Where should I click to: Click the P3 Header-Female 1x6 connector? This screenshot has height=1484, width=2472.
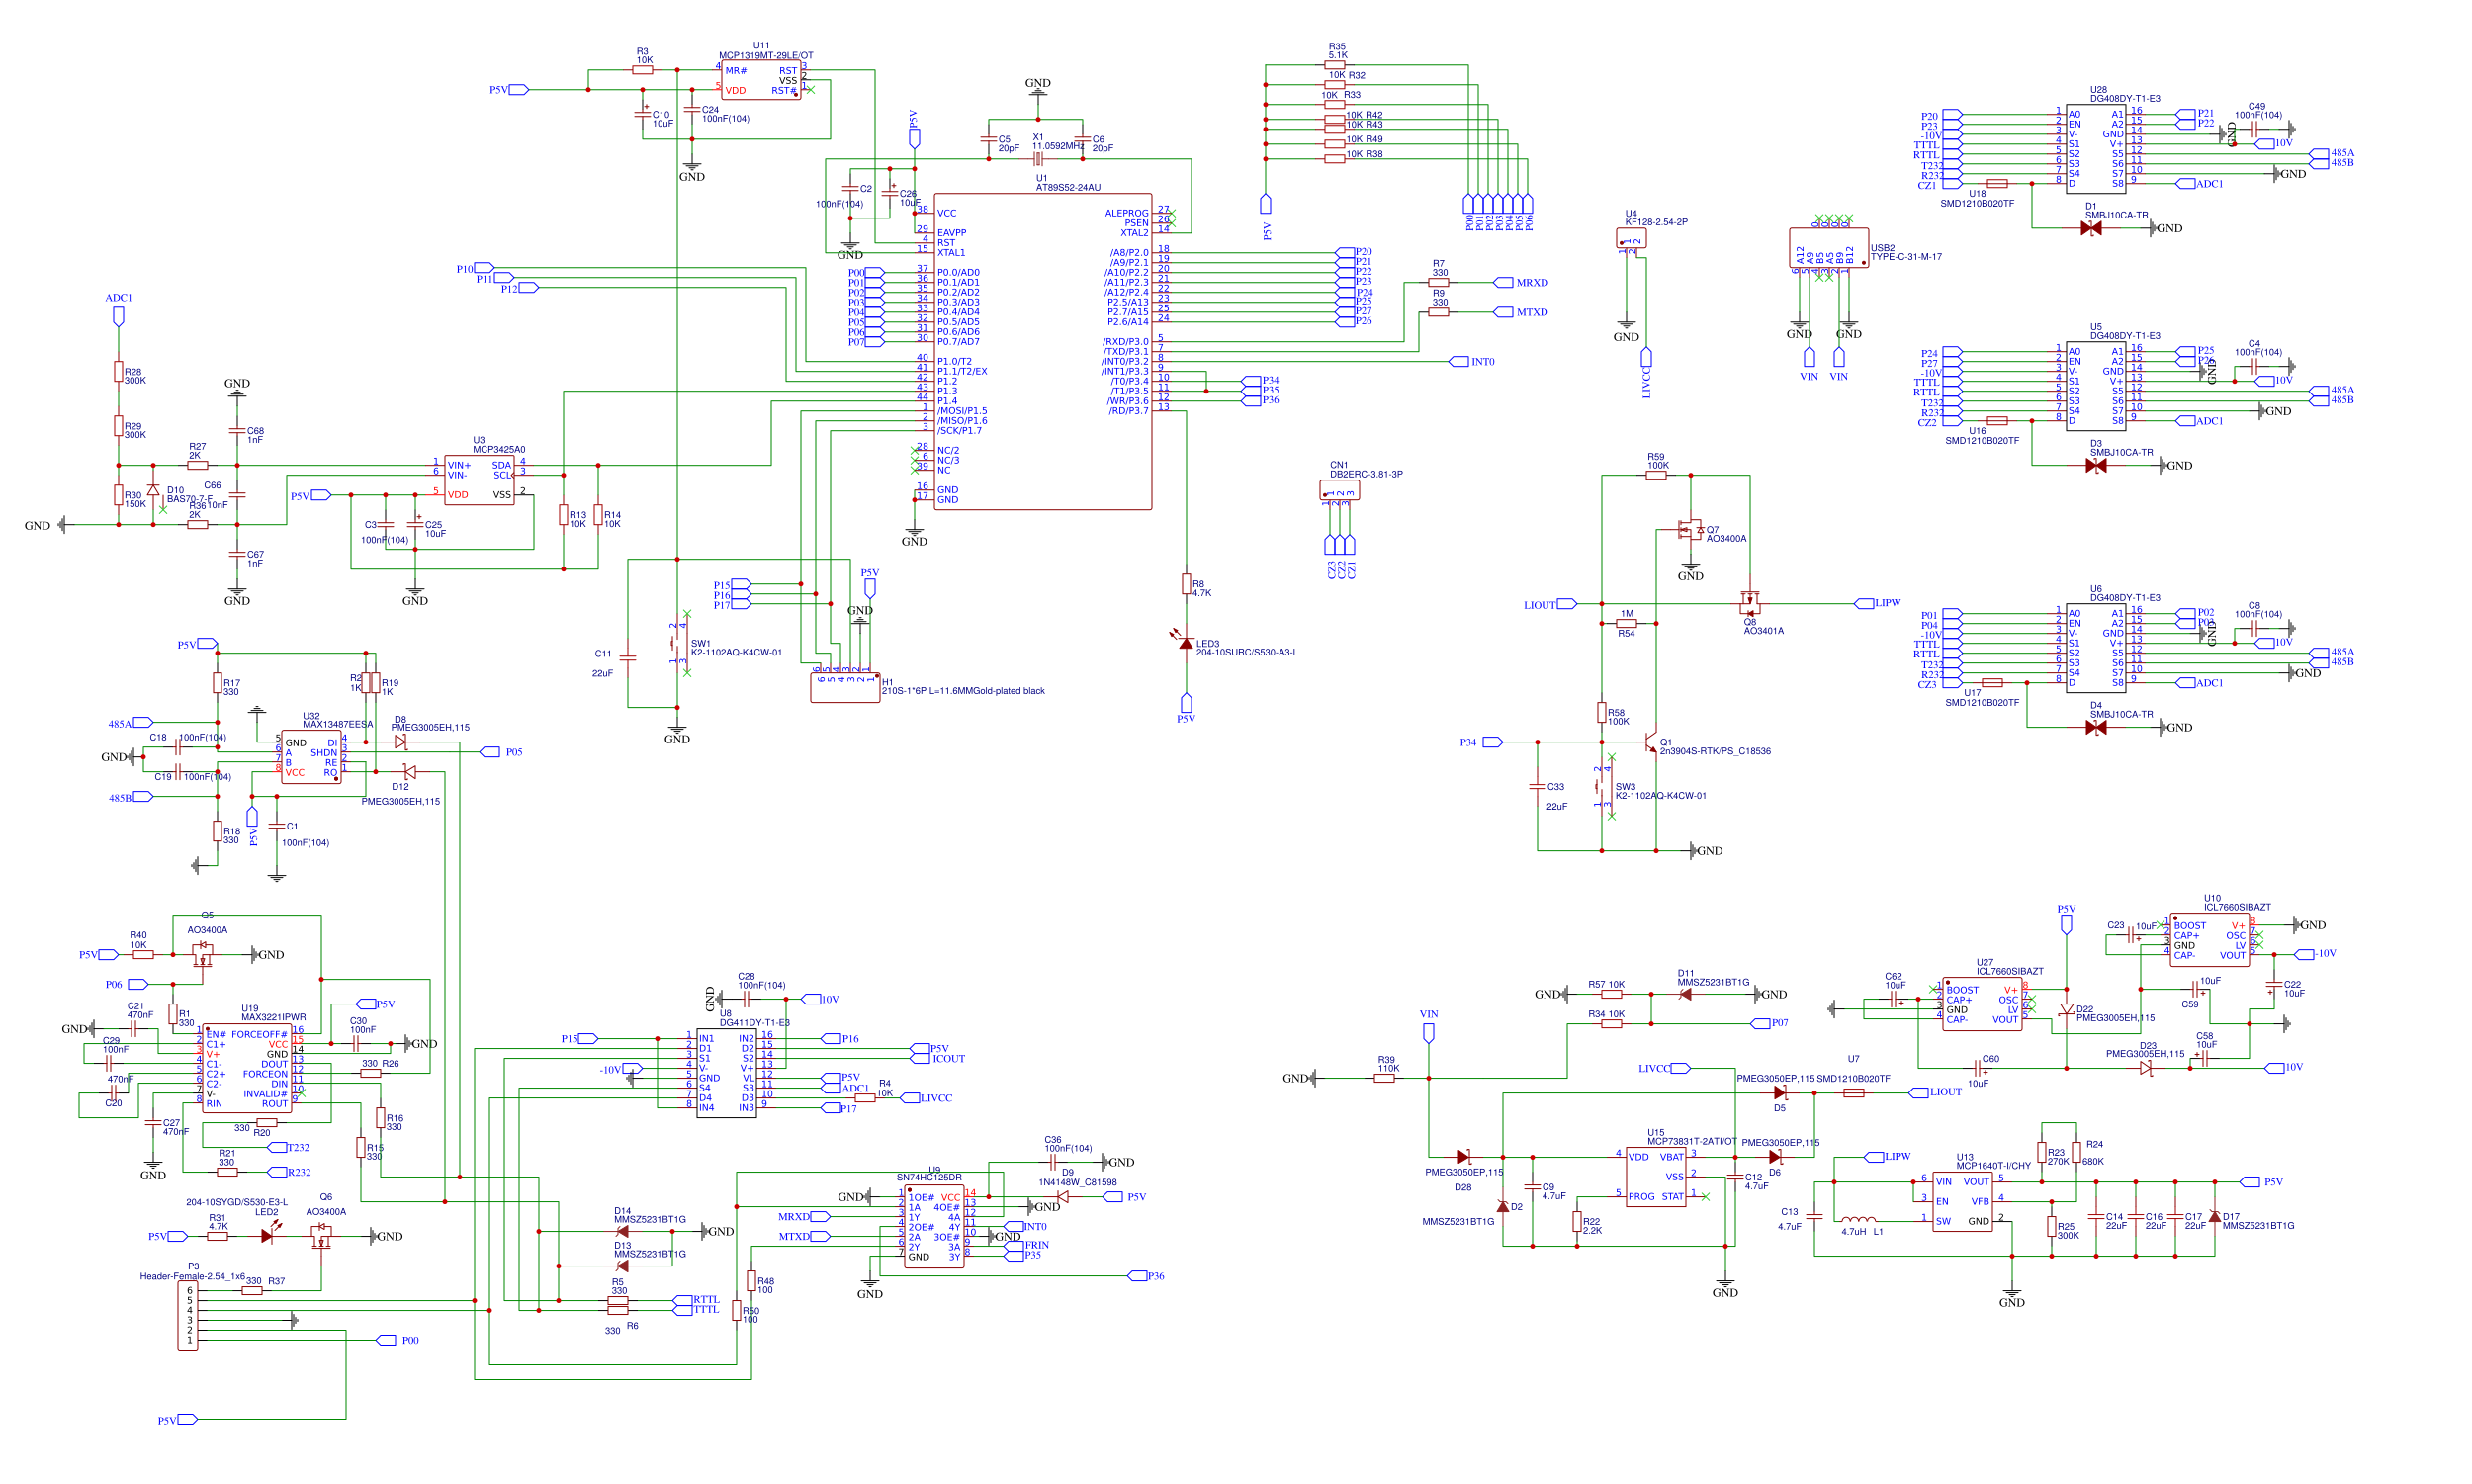[188, 1315]
